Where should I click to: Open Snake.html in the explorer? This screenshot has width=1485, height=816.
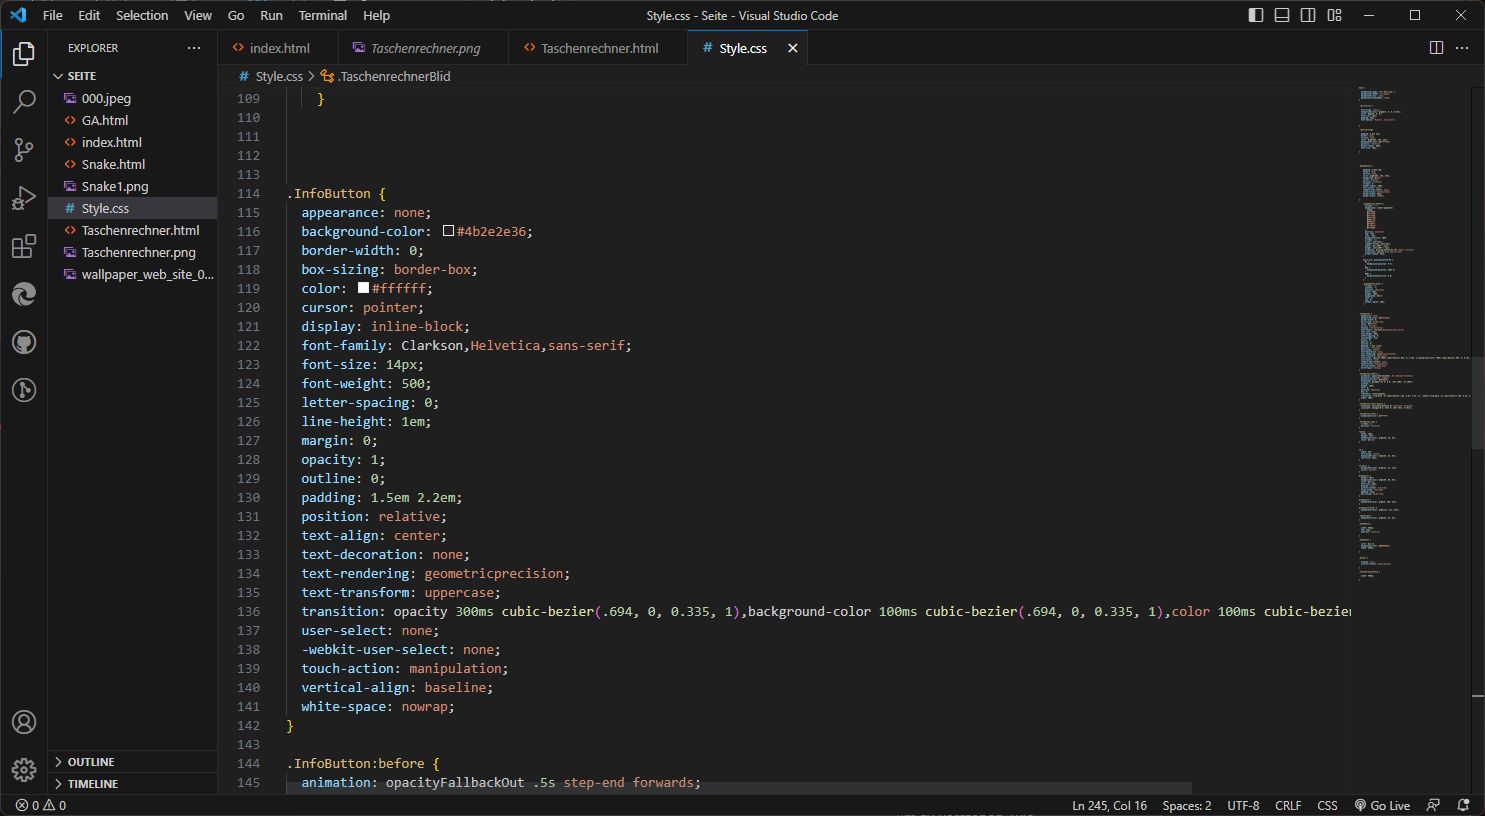[x=113, y=164]
